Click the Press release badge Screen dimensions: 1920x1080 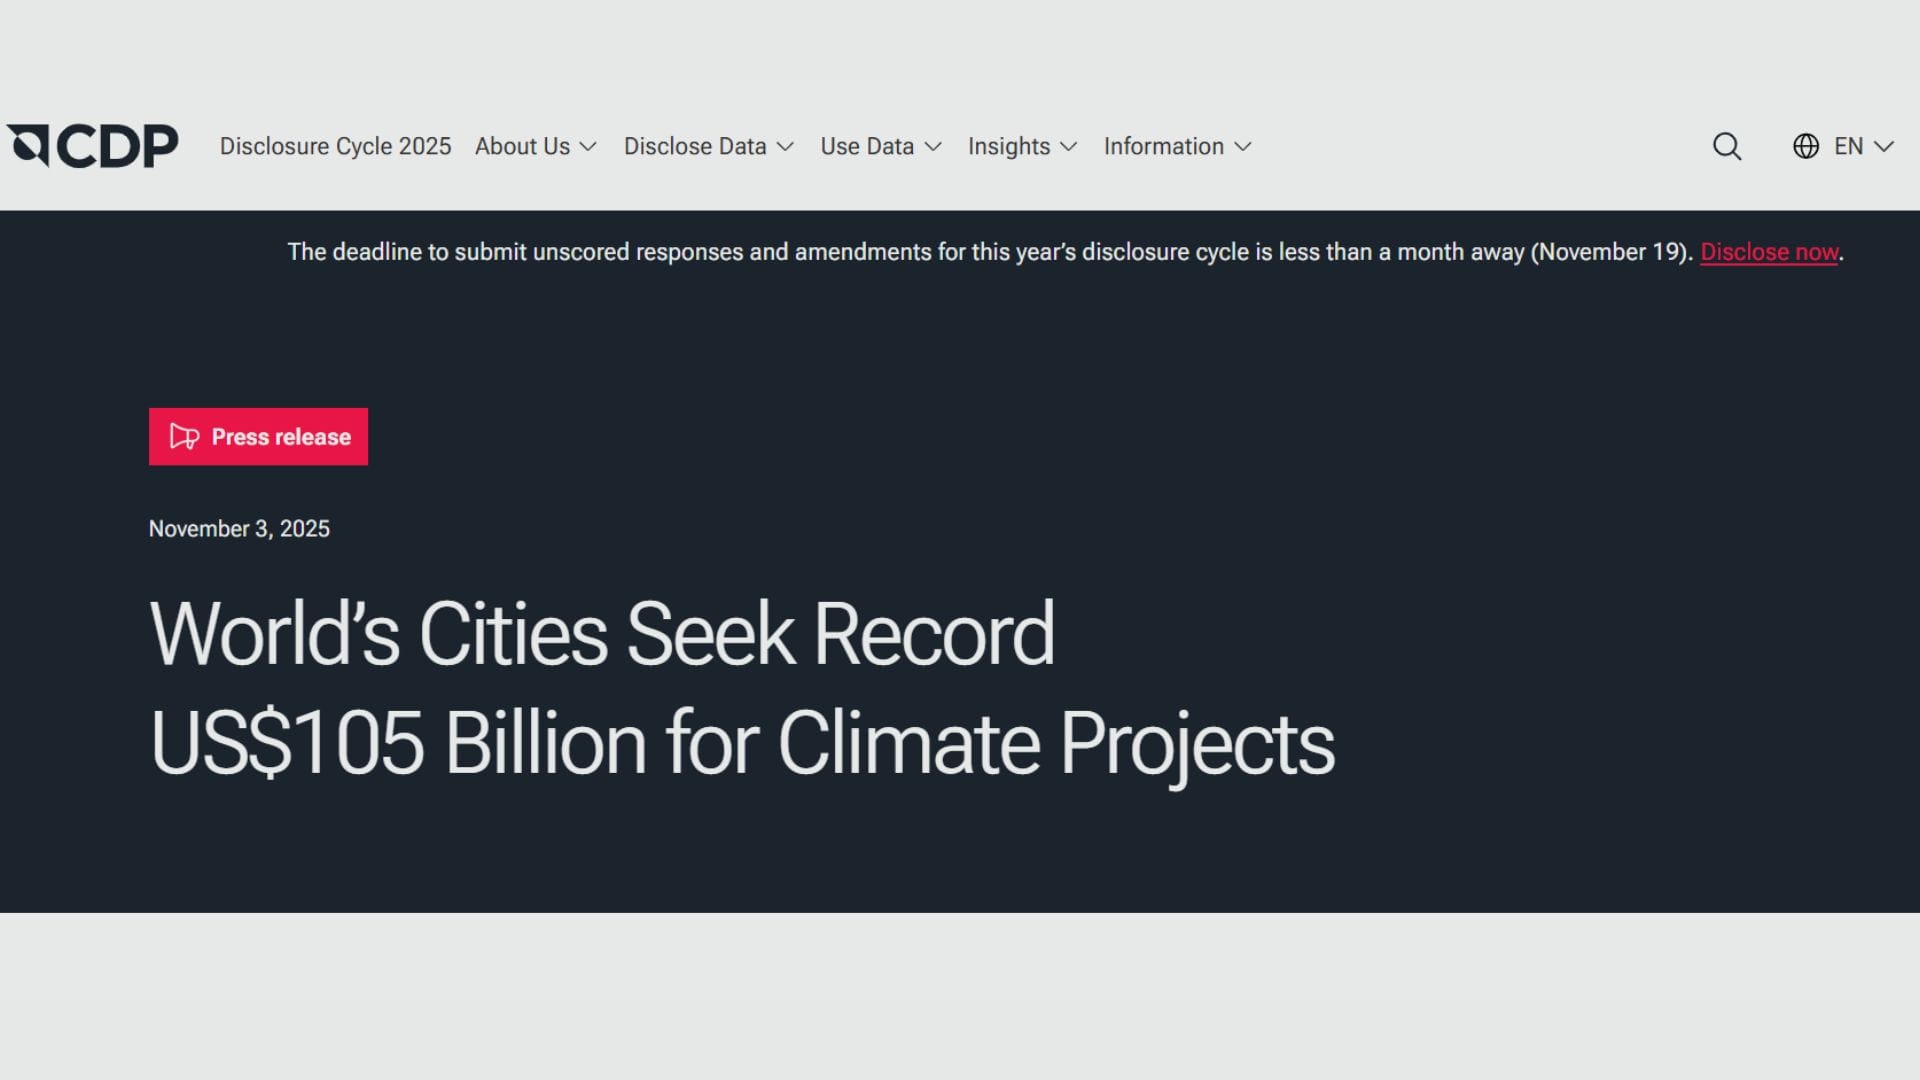tap(258, 436)
